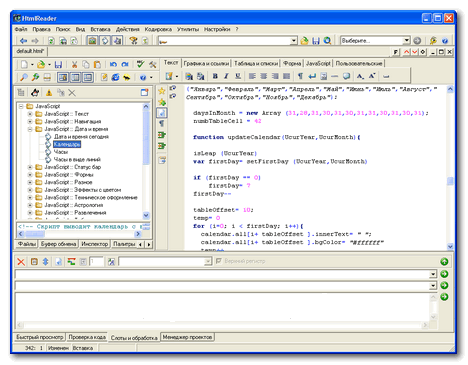
Task: Switch to 'Менеджер проектов' tab
Action: point(187,337)
